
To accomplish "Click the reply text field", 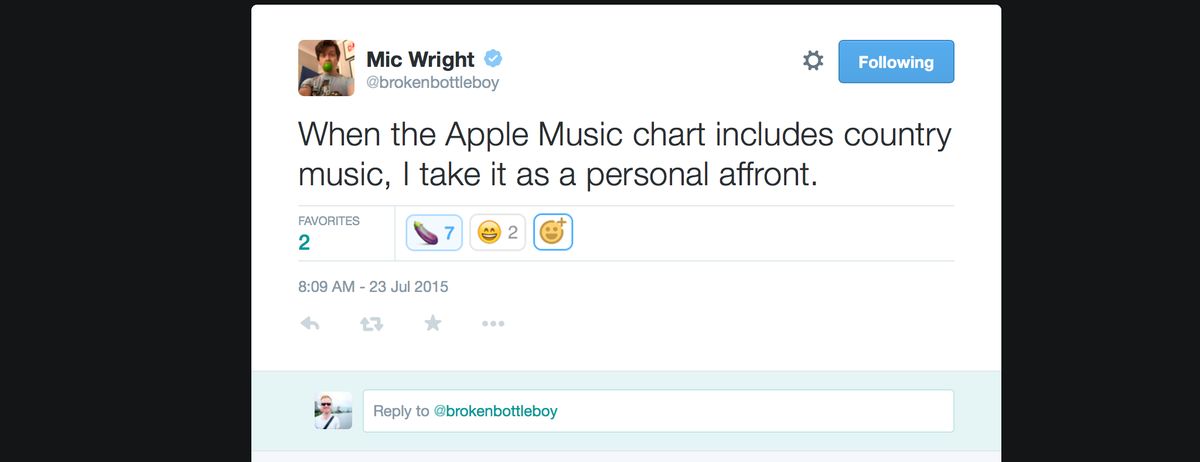I will [x=658, y=411].
